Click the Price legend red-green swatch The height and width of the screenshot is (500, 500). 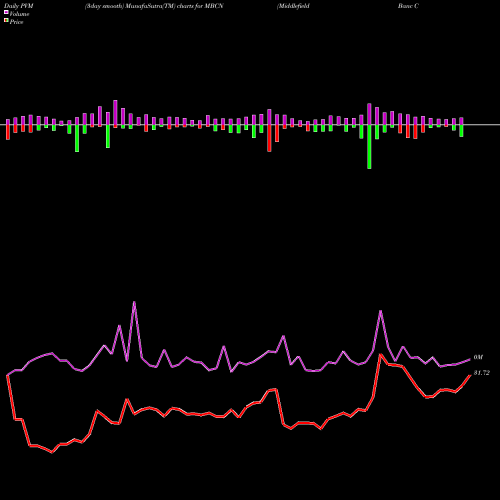(x=6, y=21)
